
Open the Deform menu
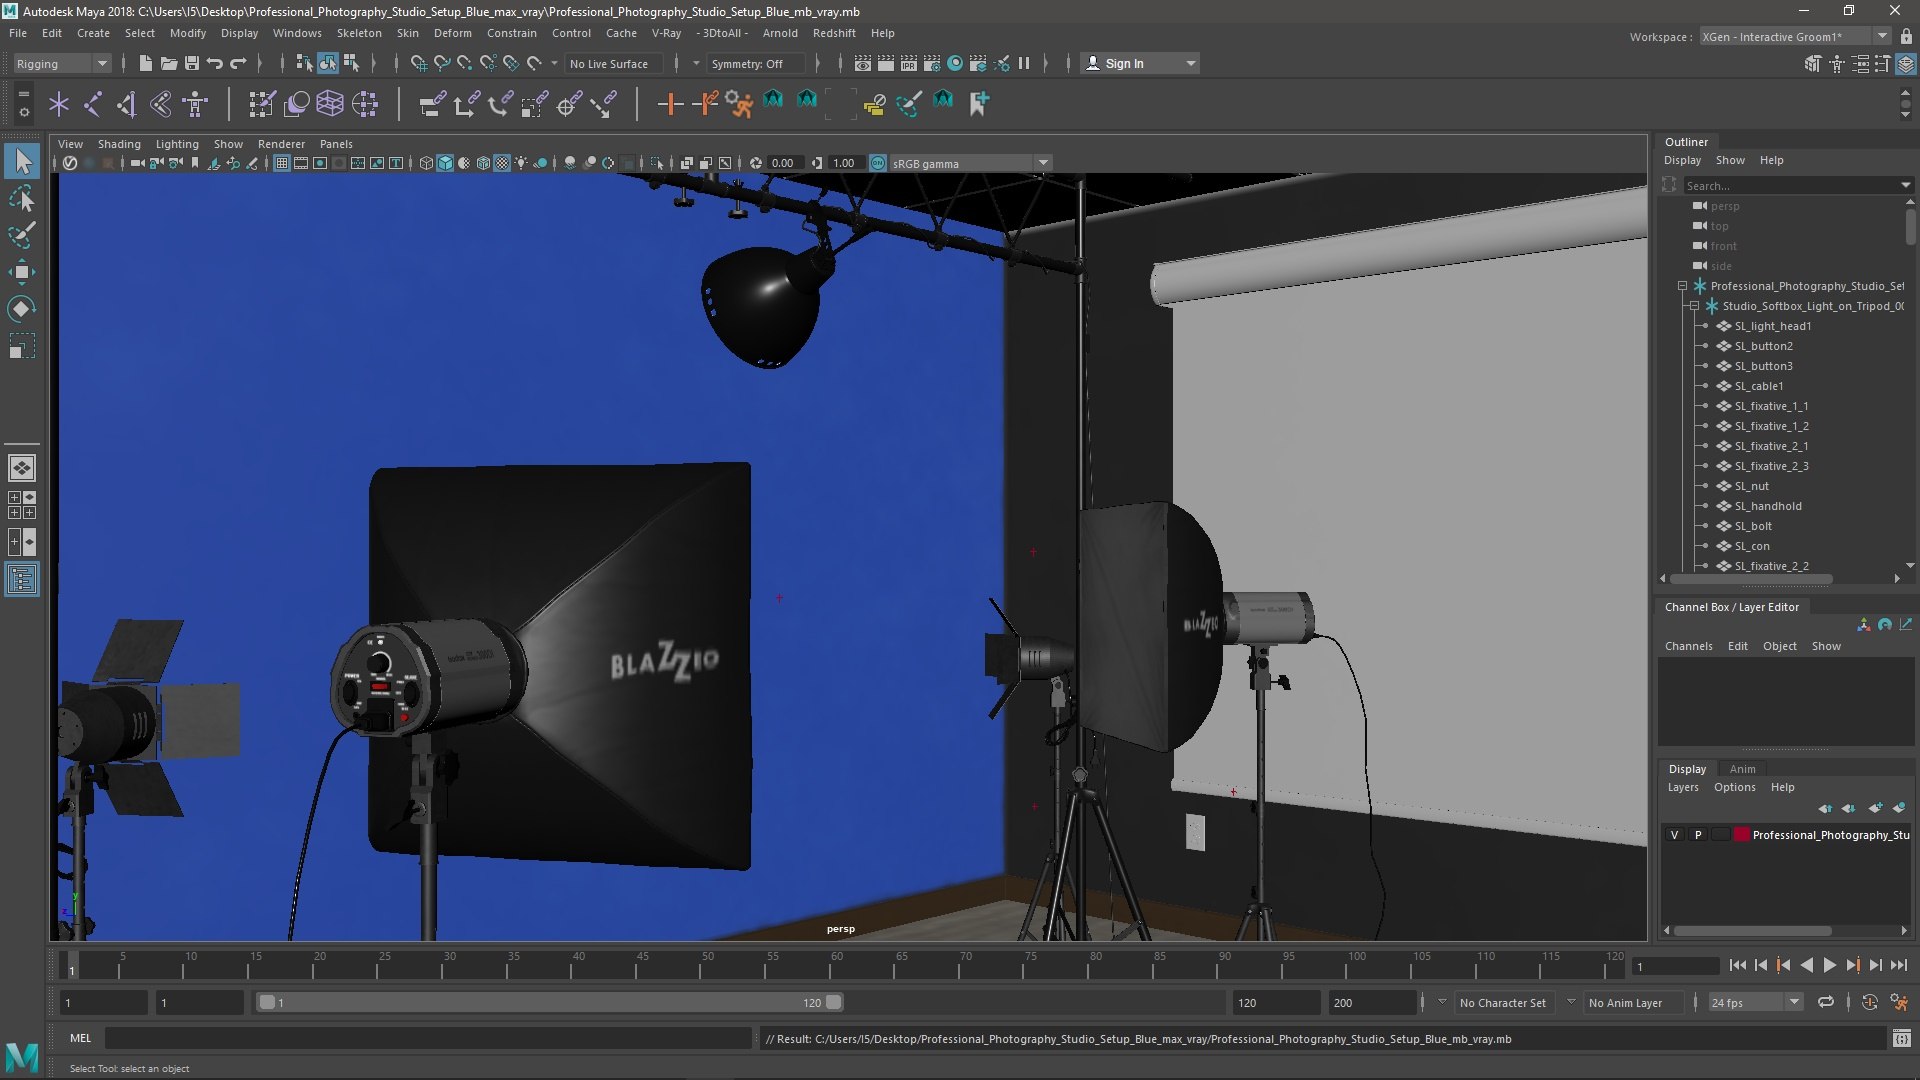pos(452,33)
